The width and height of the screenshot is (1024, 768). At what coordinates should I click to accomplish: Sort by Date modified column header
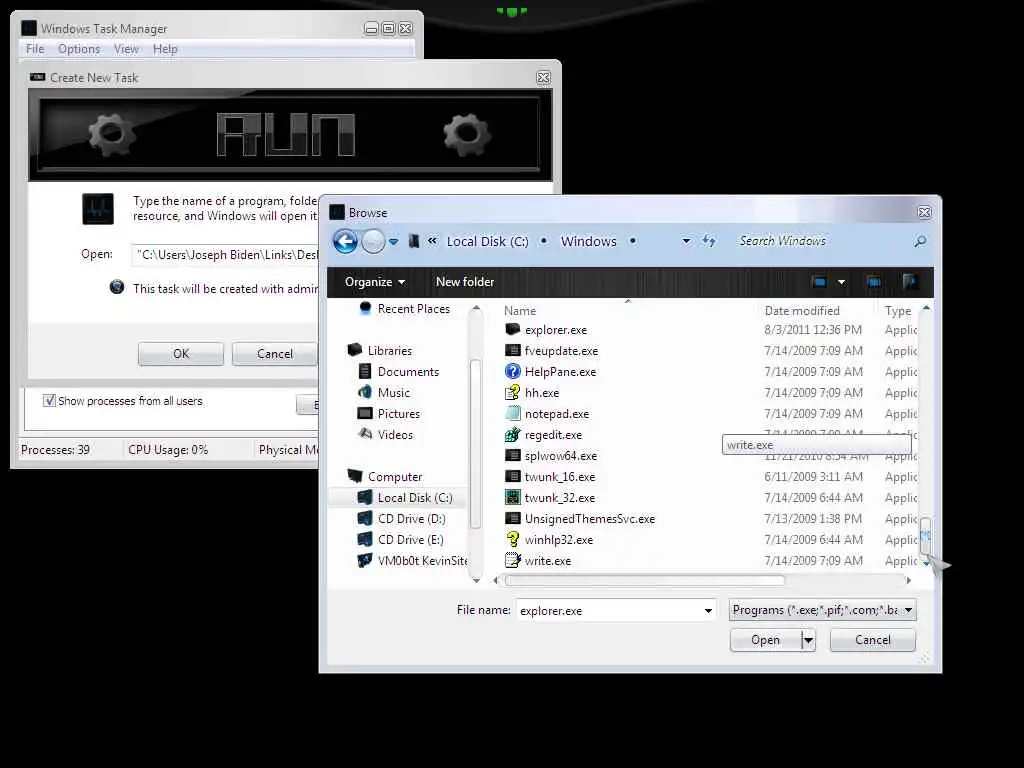(802, 311)
